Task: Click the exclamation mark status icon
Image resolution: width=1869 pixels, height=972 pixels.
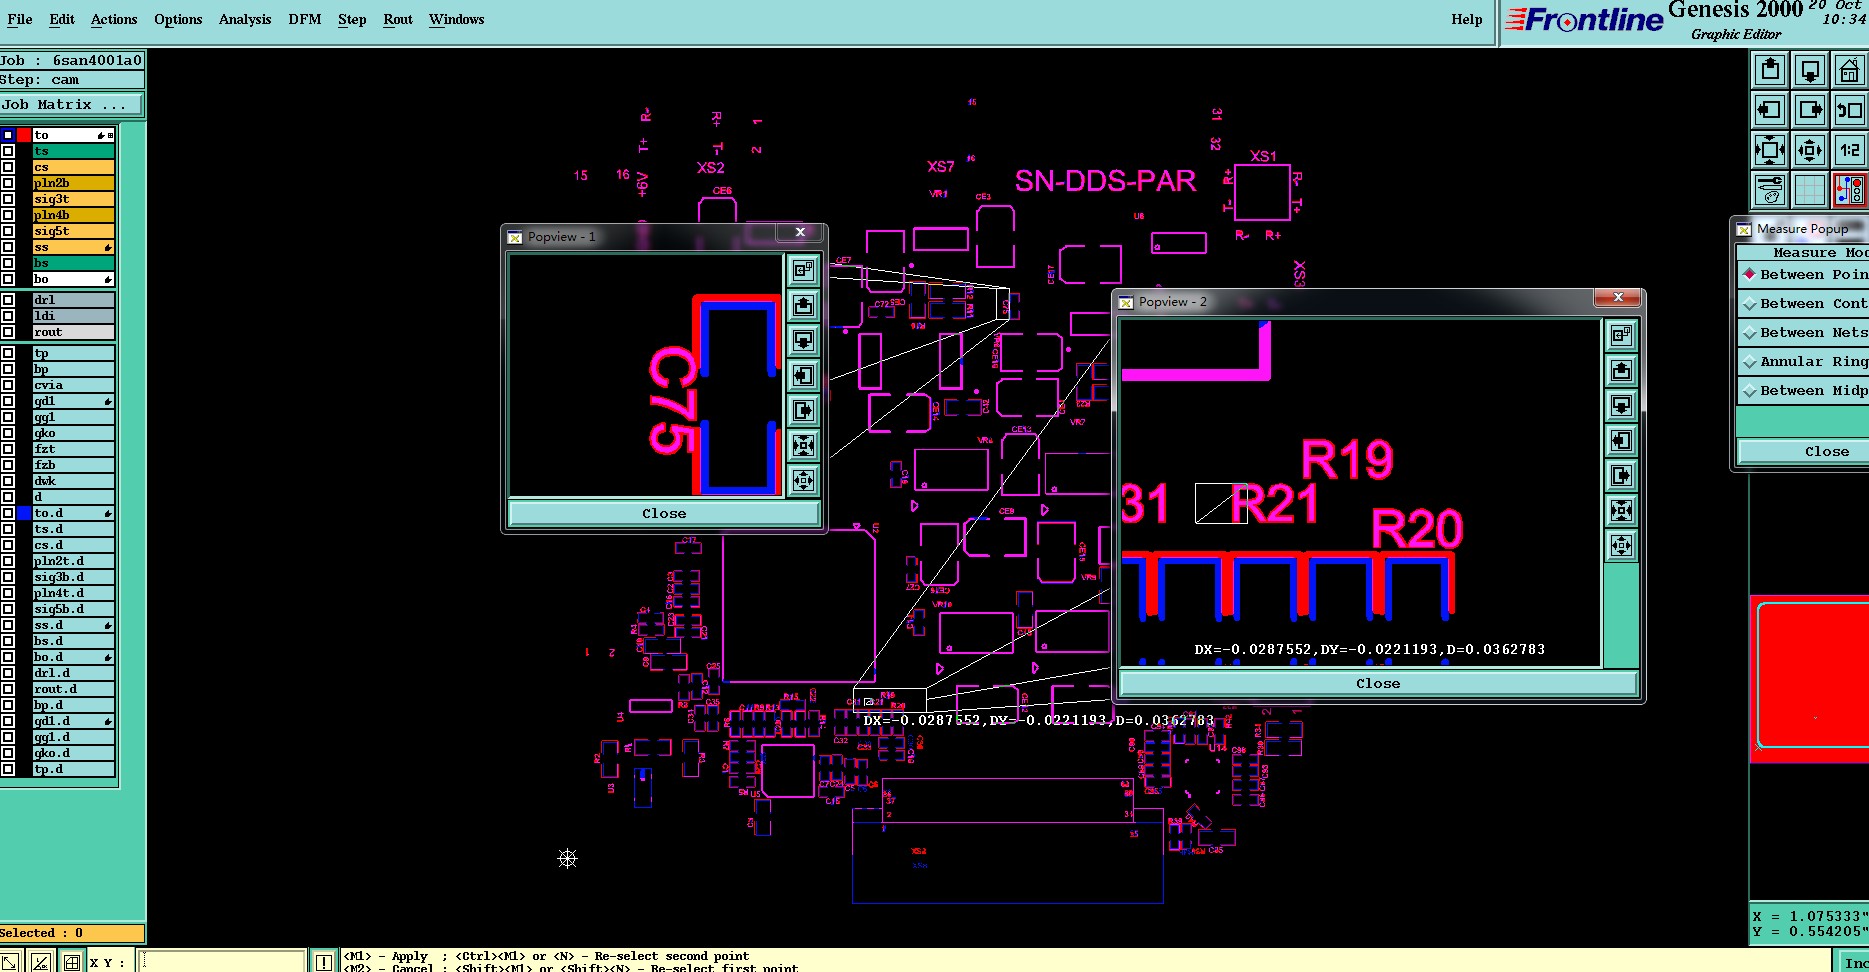Action: 324,962
